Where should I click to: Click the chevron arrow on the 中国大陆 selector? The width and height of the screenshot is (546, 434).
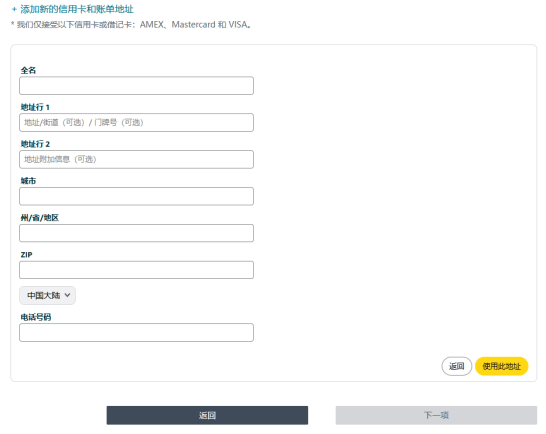pyautogui.click(x=68, y=295)
